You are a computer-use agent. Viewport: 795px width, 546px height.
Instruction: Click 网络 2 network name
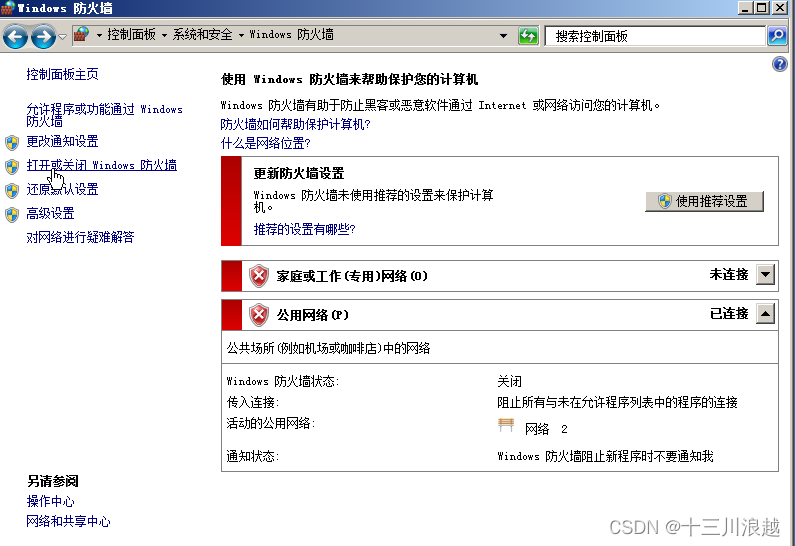coord(546,429)
